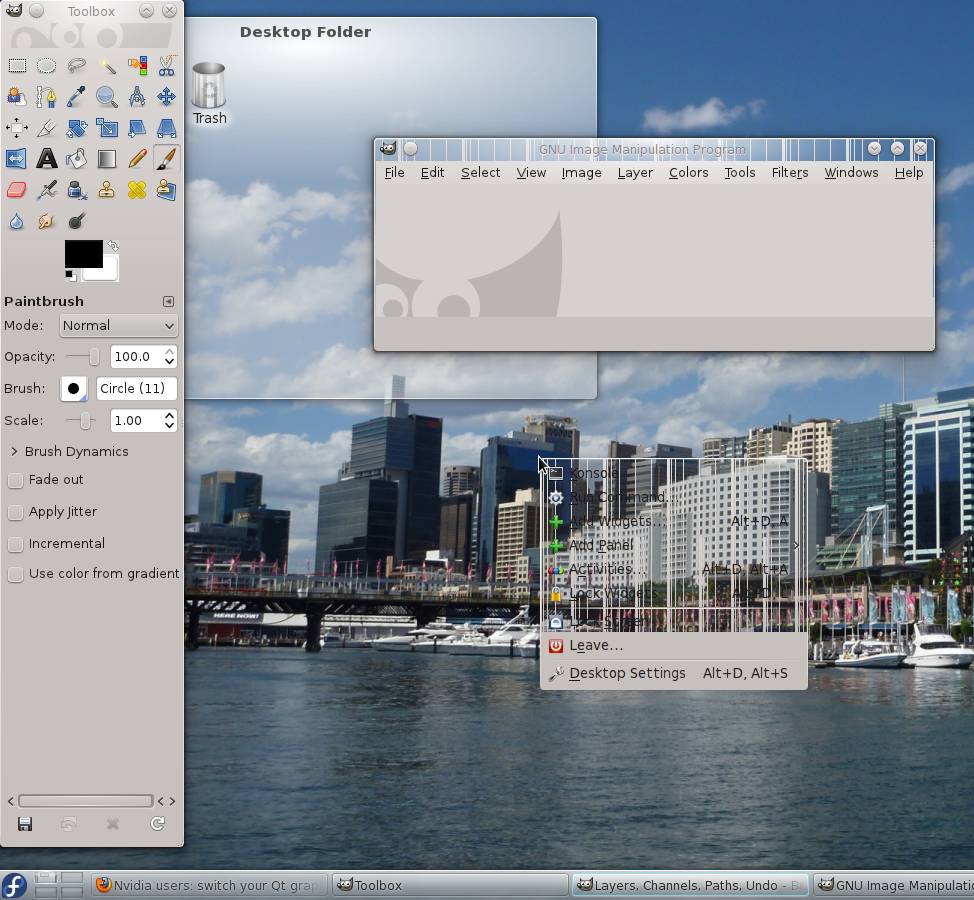Choose Desktop Settings from context menu
Viewport: 974px width, 900px height.
point(627,673)
